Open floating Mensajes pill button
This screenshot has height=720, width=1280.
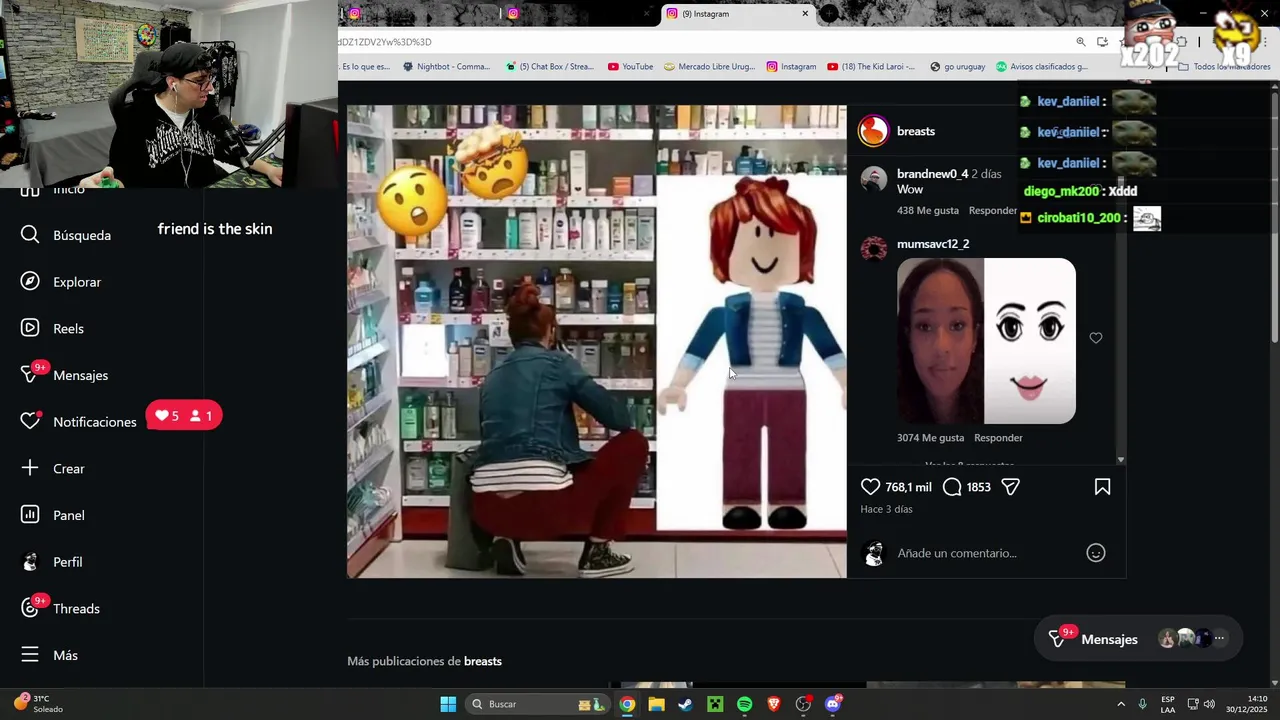pos(1137,639)
